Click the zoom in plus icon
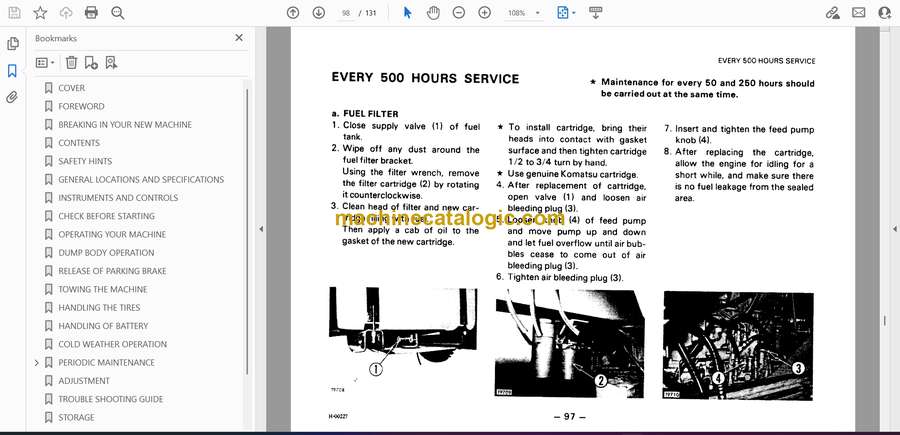Viewport: 900px width, 435px height. click(484, 13)
